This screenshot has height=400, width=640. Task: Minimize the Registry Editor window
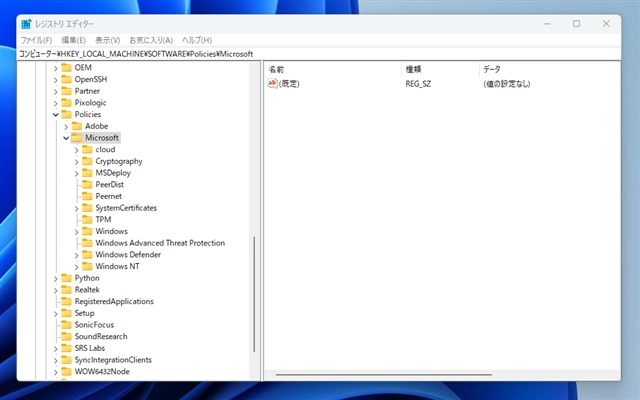[x=547, y=24]
